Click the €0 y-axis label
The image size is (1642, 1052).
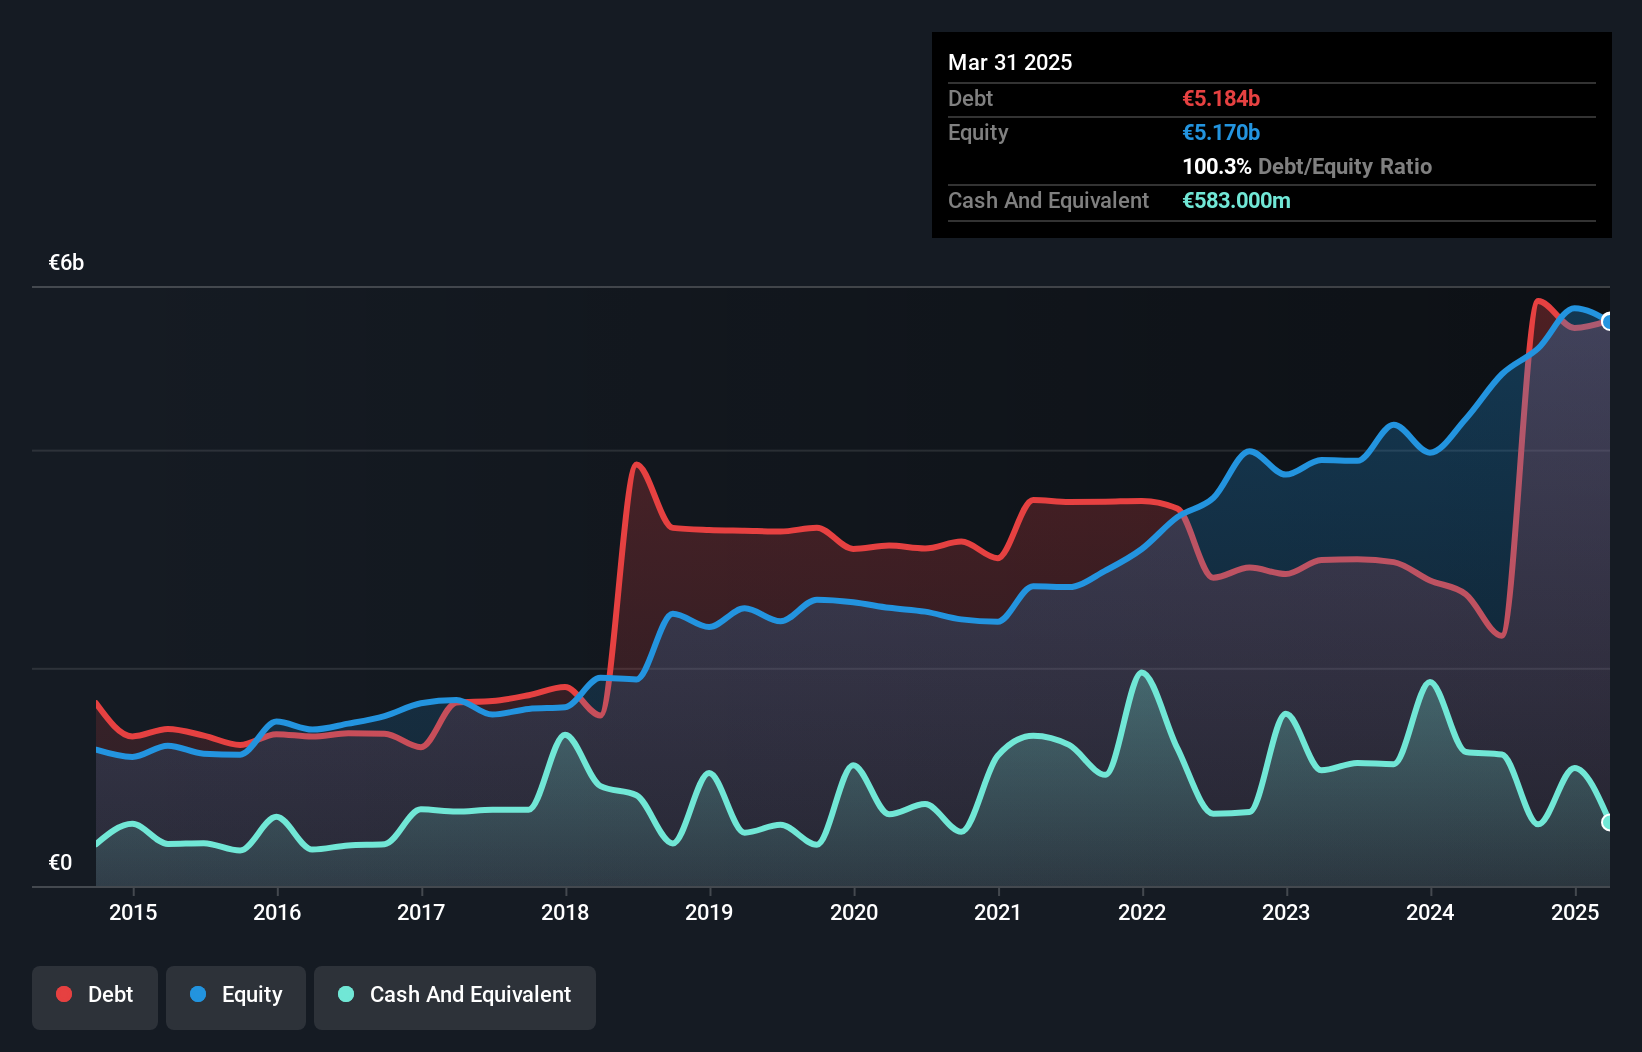(x=60, y=862)
